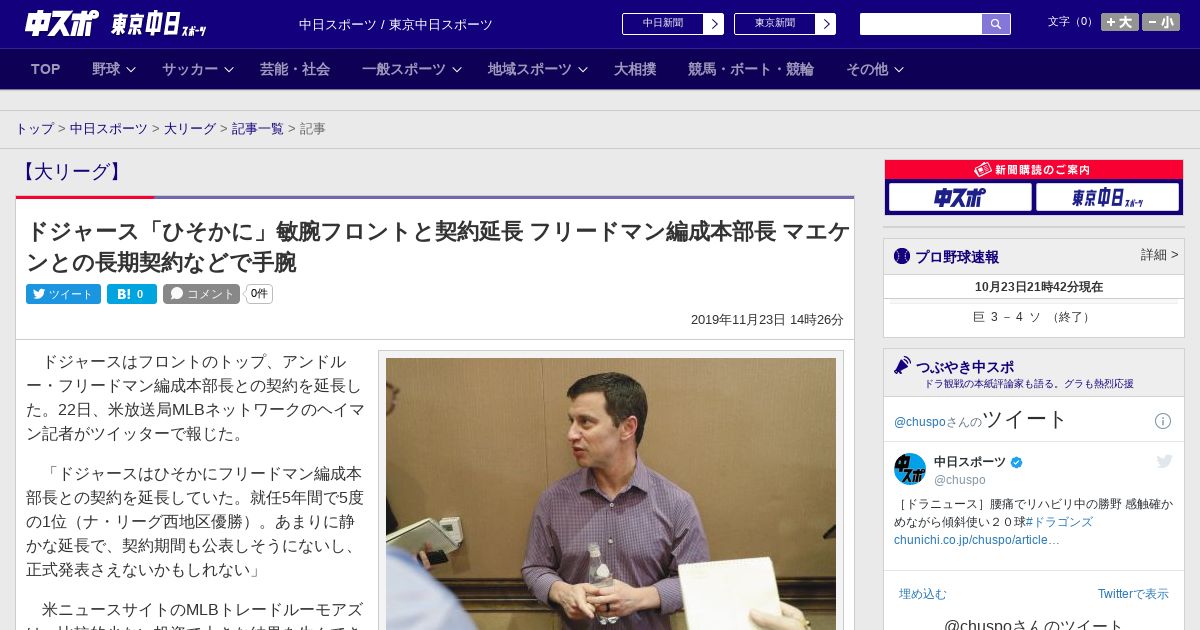Screen dimensions: 1200x630
Task: Click the 記事一覧 breadcrumb link
Action: pos(258,129)
